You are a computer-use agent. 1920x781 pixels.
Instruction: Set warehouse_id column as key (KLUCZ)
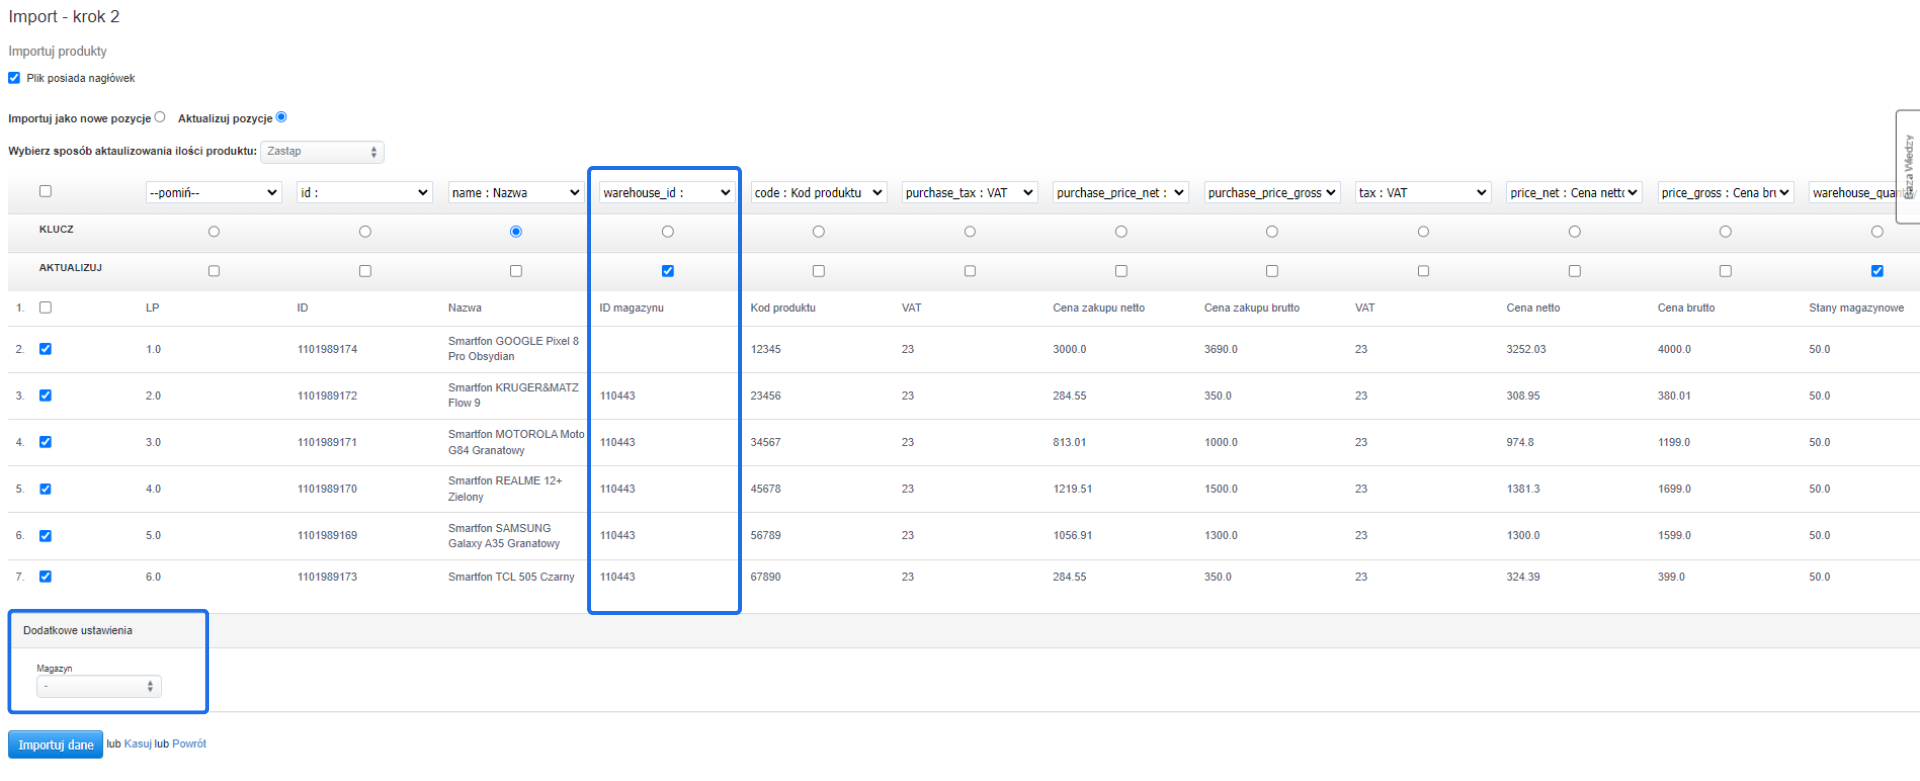click(668, 232)
